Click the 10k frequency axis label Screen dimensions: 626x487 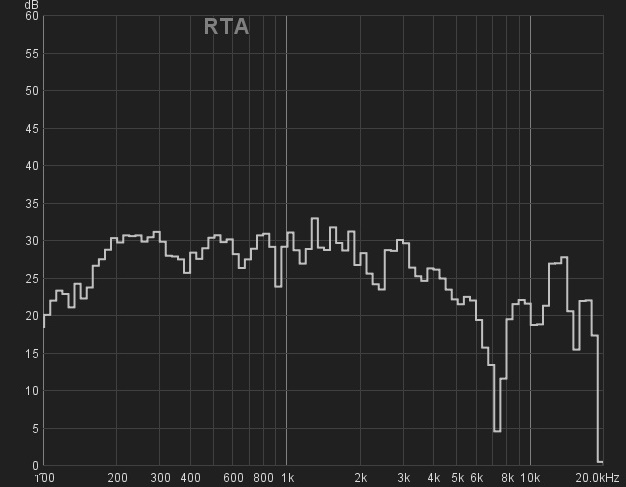pyautogui.click(x=530, y=478)
